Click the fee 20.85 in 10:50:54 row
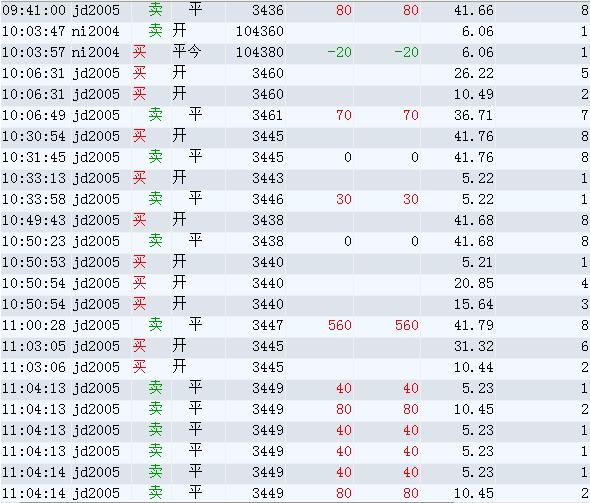The width and height of the screenshot is (590, 503). click(474, 284)
